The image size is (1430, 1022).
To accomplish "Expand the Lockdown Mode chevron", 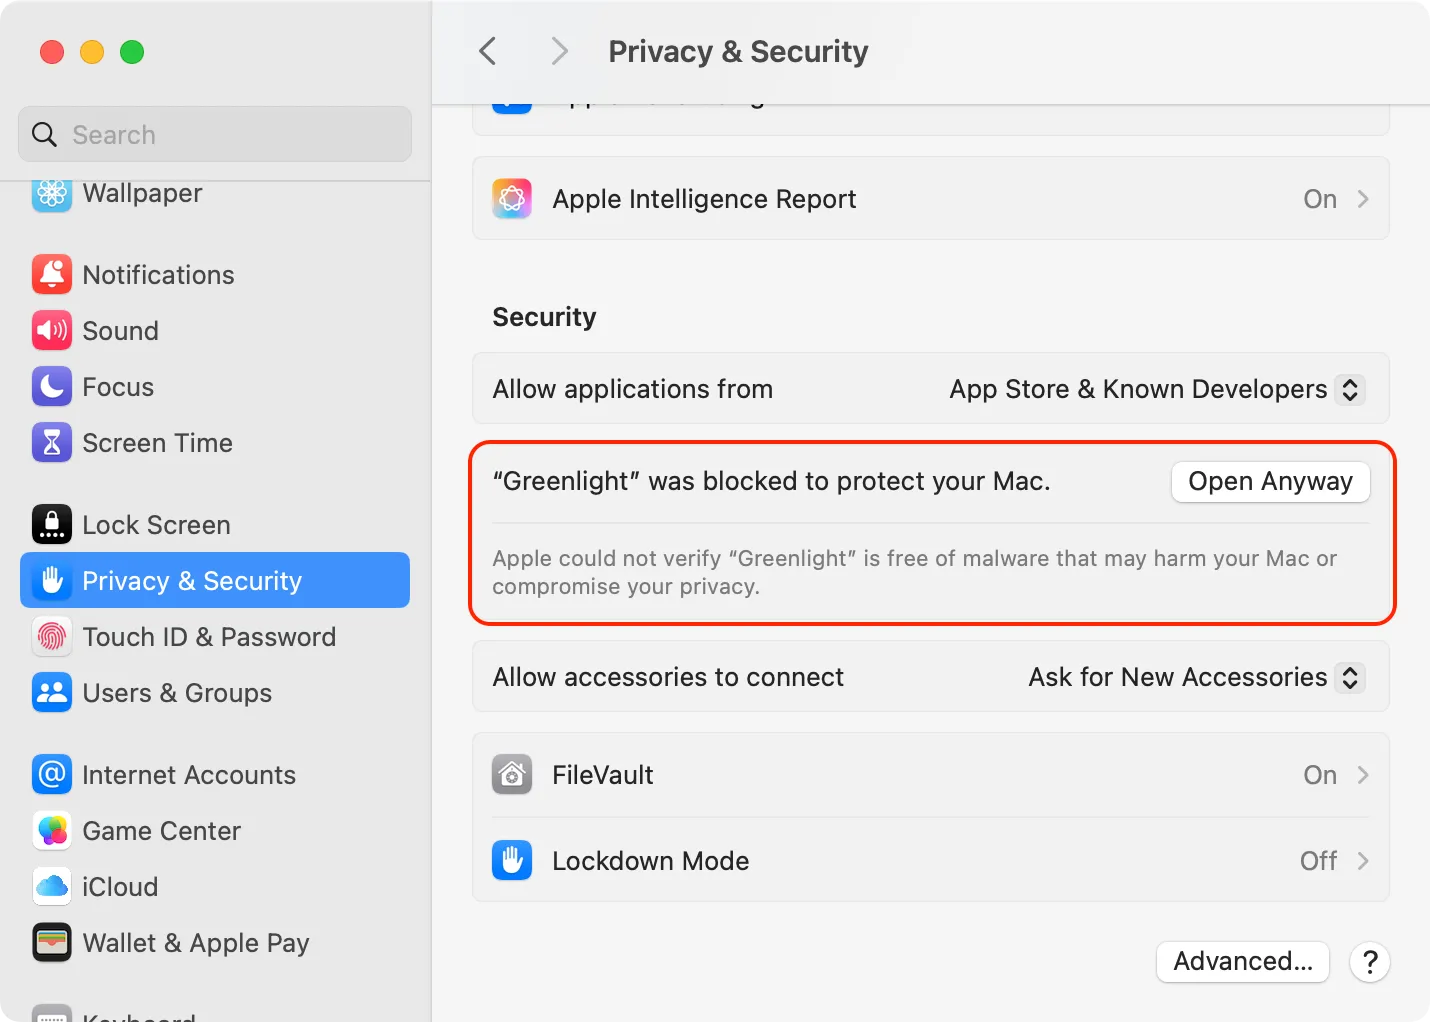I will 1362,861.
